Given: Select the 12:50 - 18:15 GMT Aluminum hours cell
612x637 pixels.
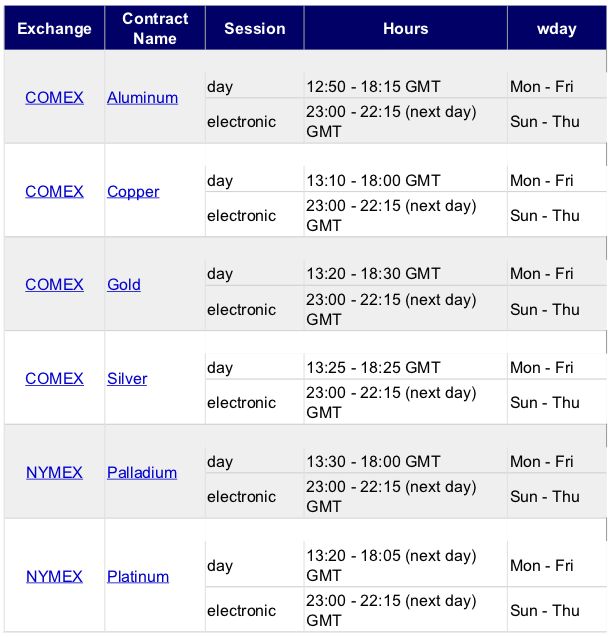Looking at the screenshot, I should coord(406,86).
